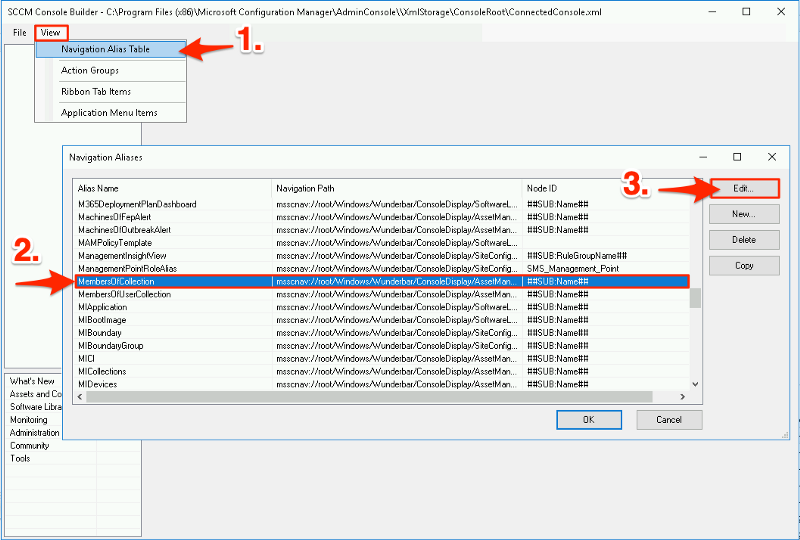Select the MIApplication alias
The image size is (800, 540).
382,307
